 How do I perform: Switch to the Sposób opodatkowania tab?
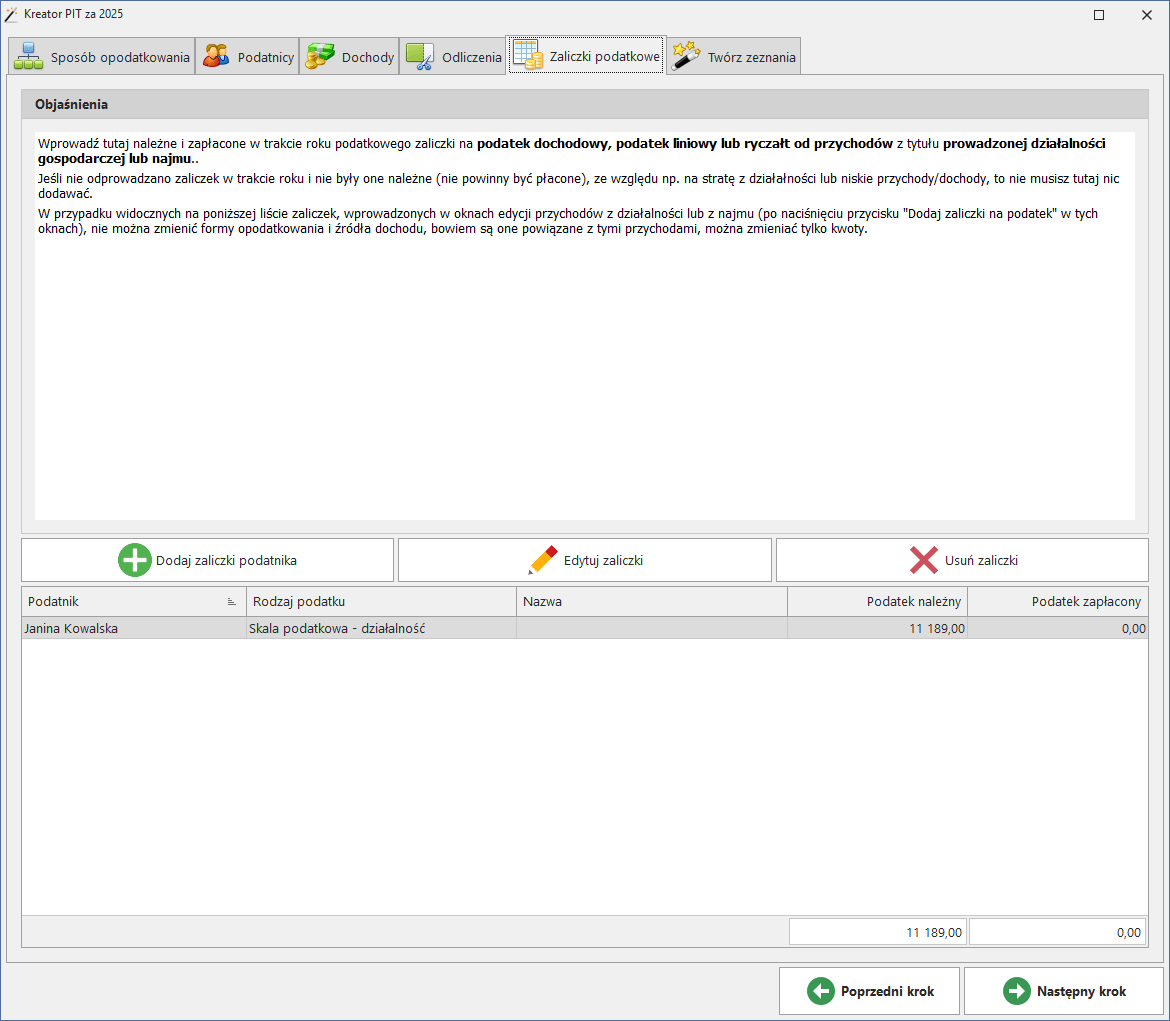click(102, 56)
